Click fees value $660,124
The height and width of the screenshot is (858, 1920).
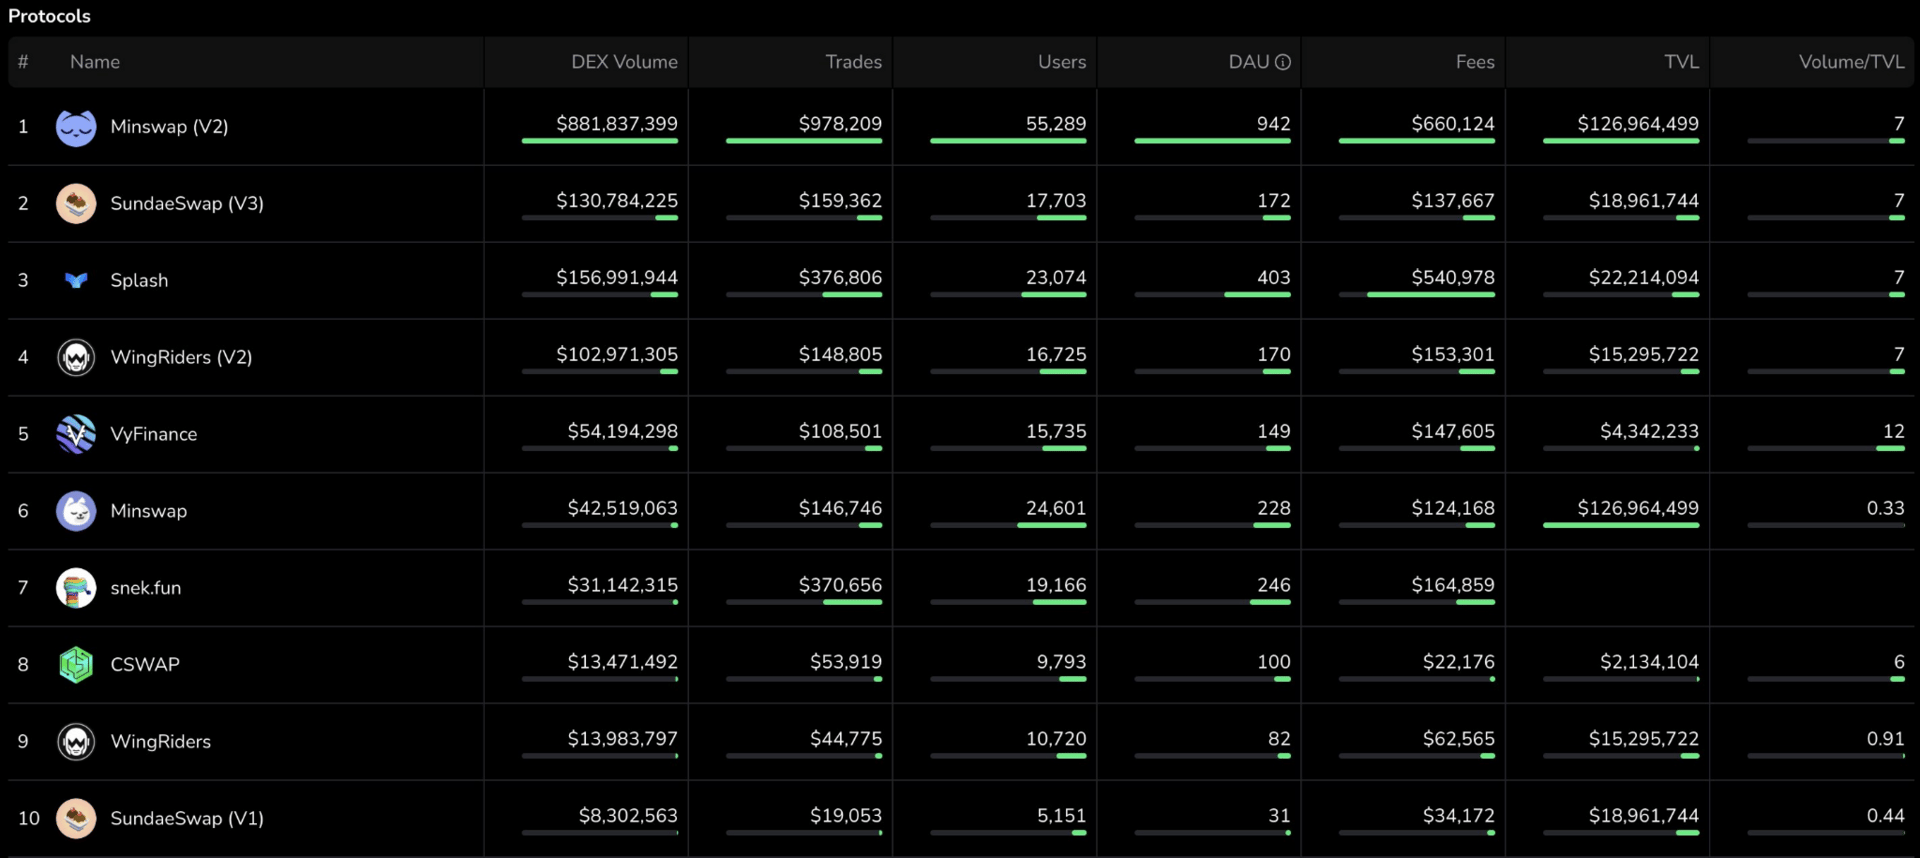point(1453,124)
